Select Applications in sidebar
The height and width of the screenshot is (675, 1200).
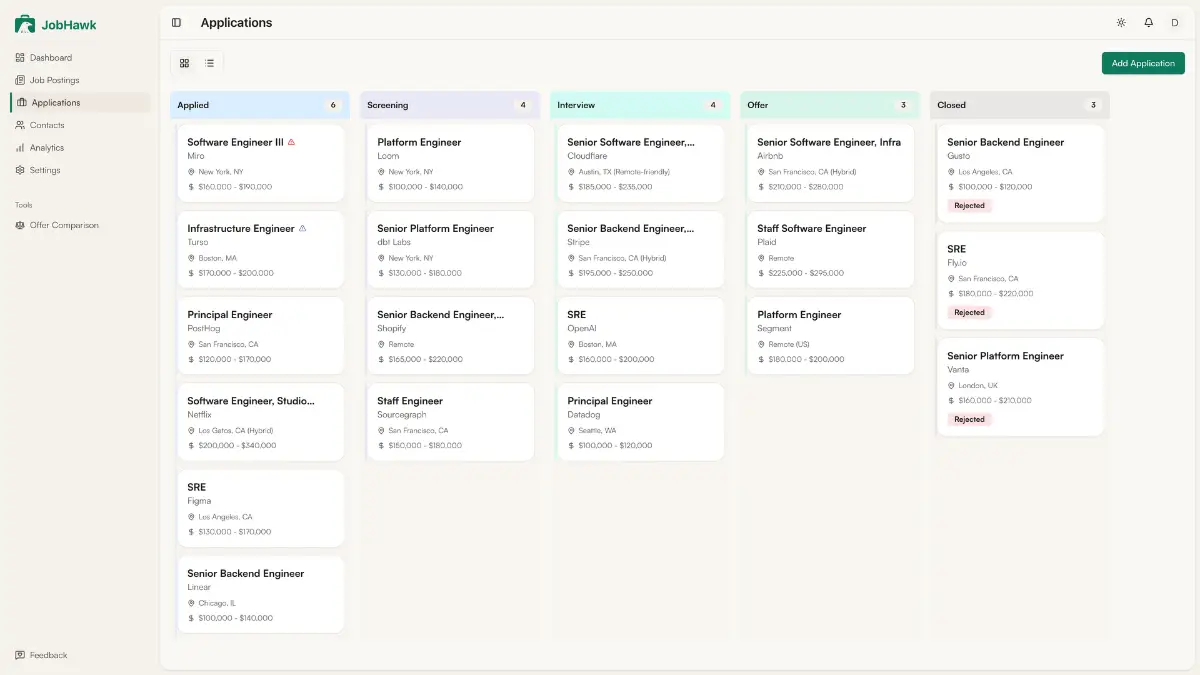tap(80, 102)
